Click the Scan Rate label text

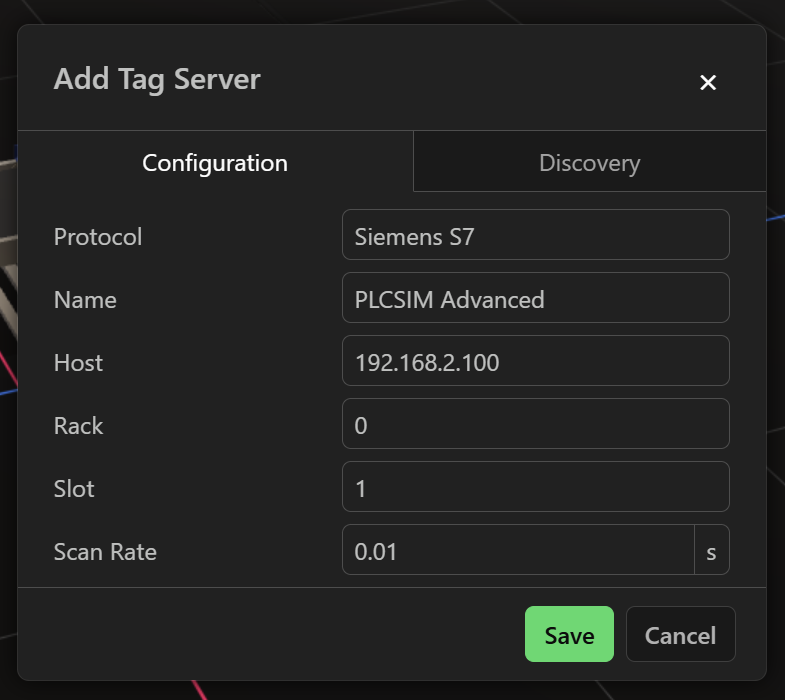coord(105,552)
